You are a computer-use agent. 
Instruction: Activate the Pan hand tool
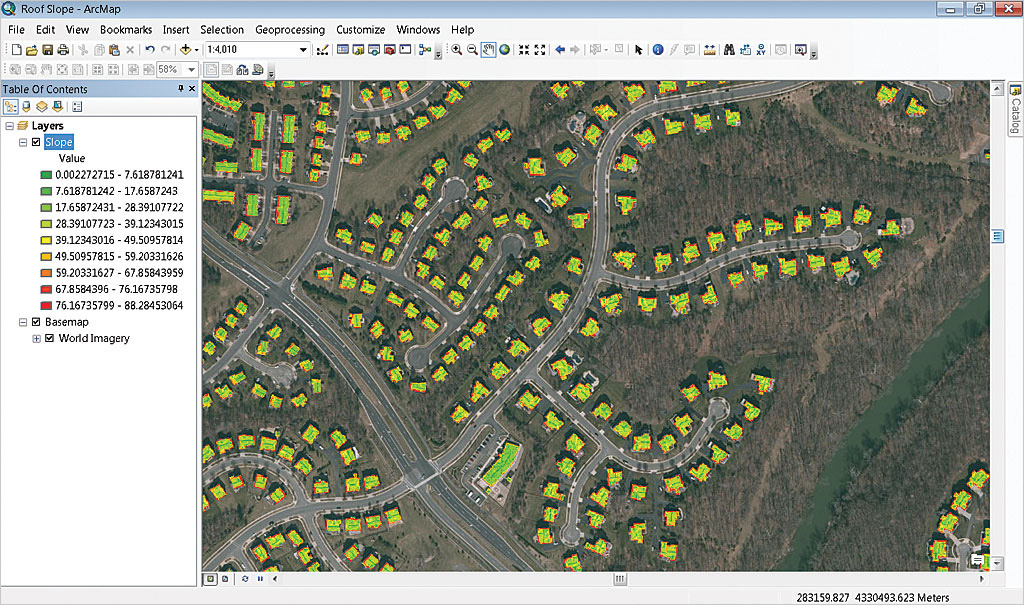pyautogui.click(x=488, y=50)
